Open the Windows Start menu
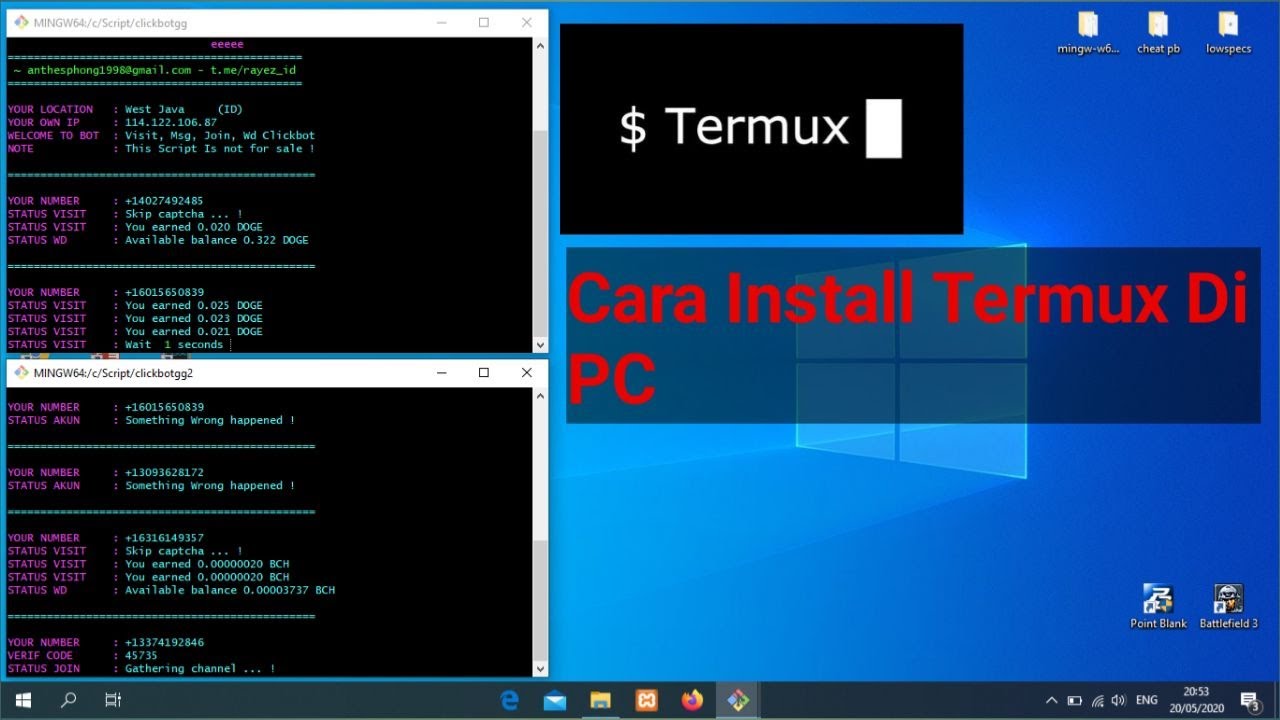Image resolution: width=1280 pixels, height=720 pixels. (x=23, y=701)
